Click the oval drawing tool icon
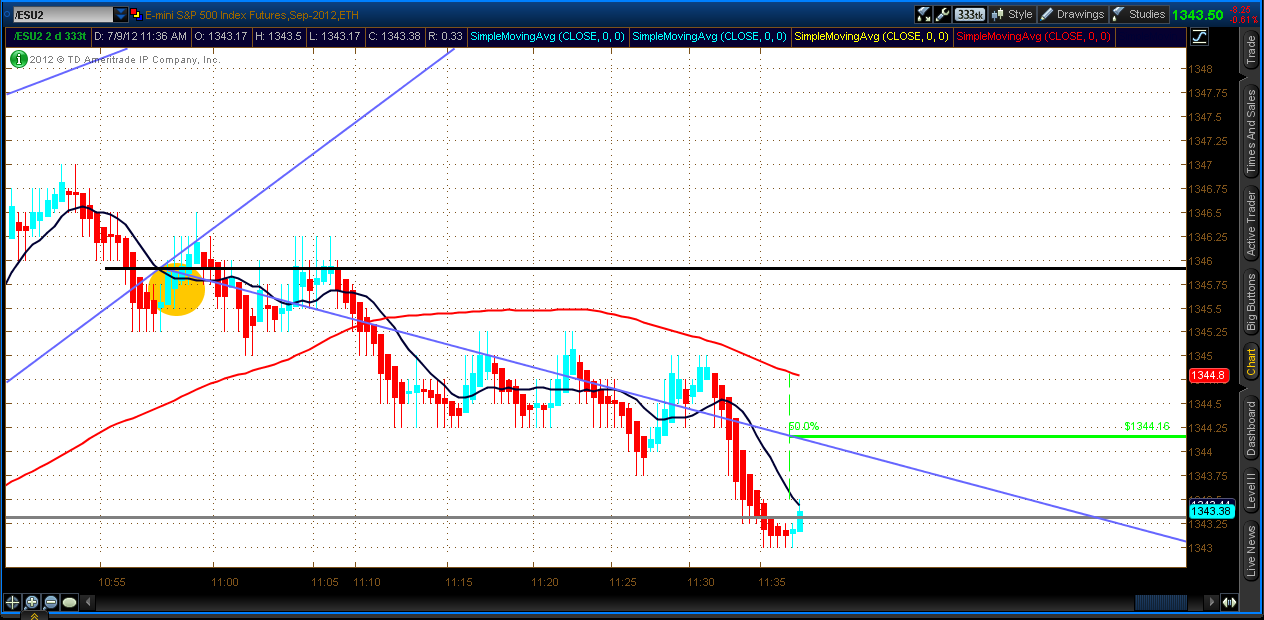 pos(69,602)
